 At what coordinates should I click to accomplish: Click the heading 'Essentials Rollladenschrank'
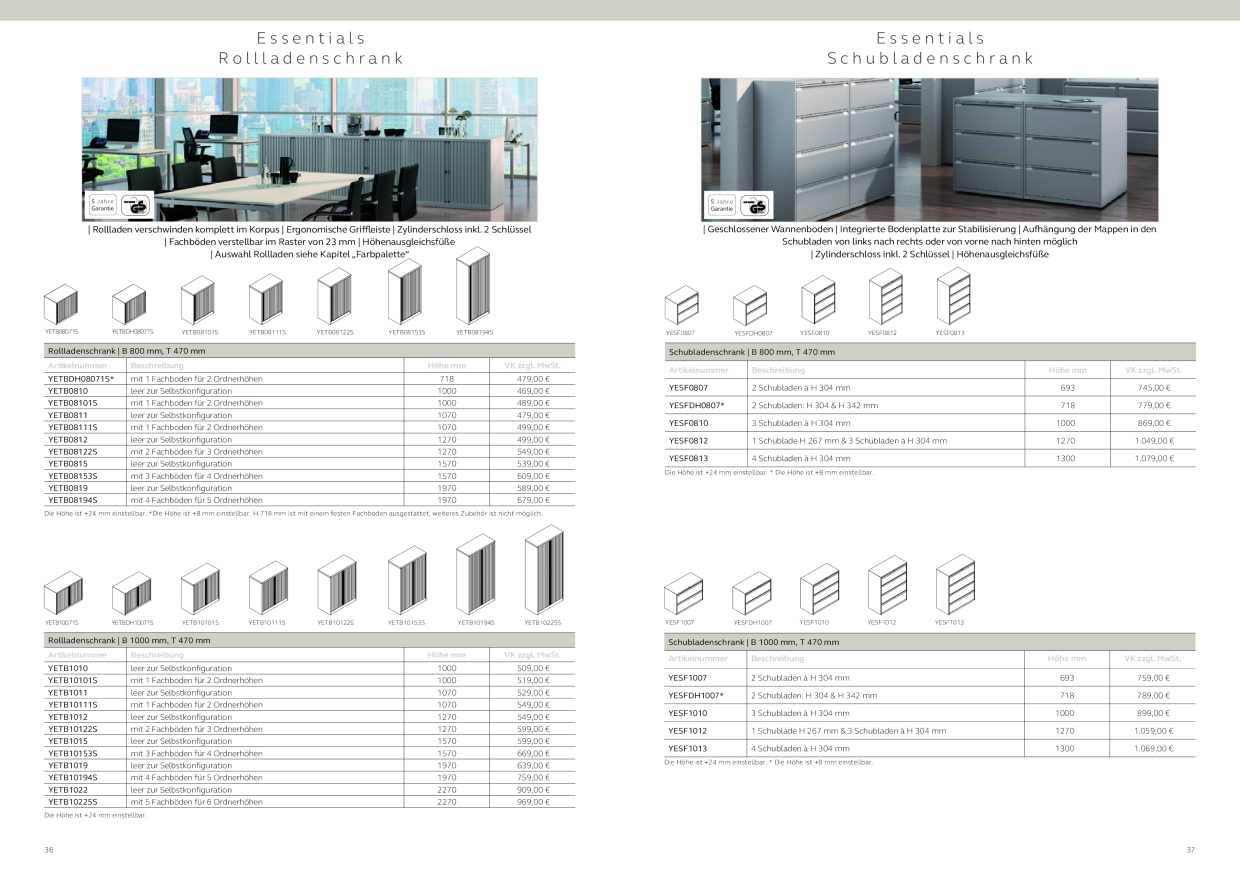click(x=311, y=48)
